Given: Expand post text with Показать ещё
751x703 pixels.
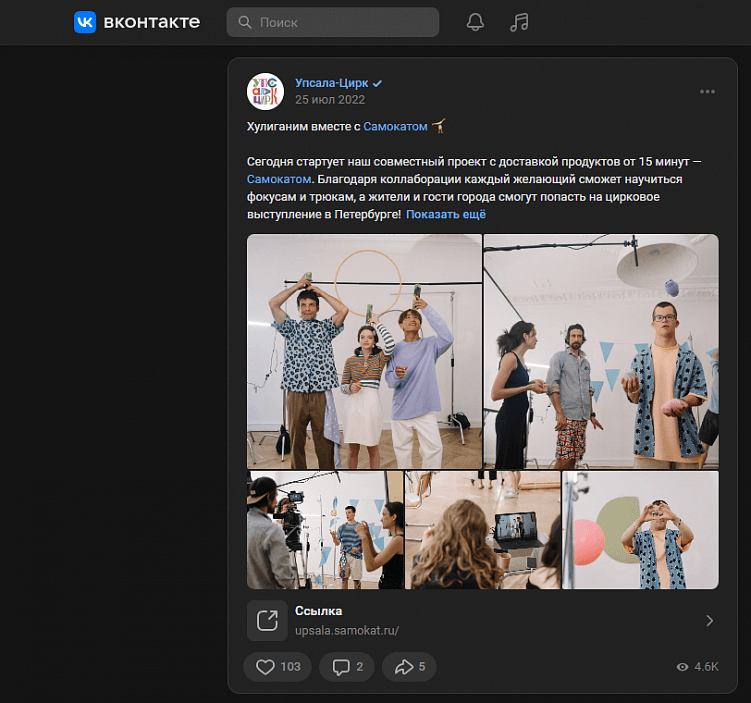Looking at the screenshot, I should pyautogui.click(x=445, y=214).
